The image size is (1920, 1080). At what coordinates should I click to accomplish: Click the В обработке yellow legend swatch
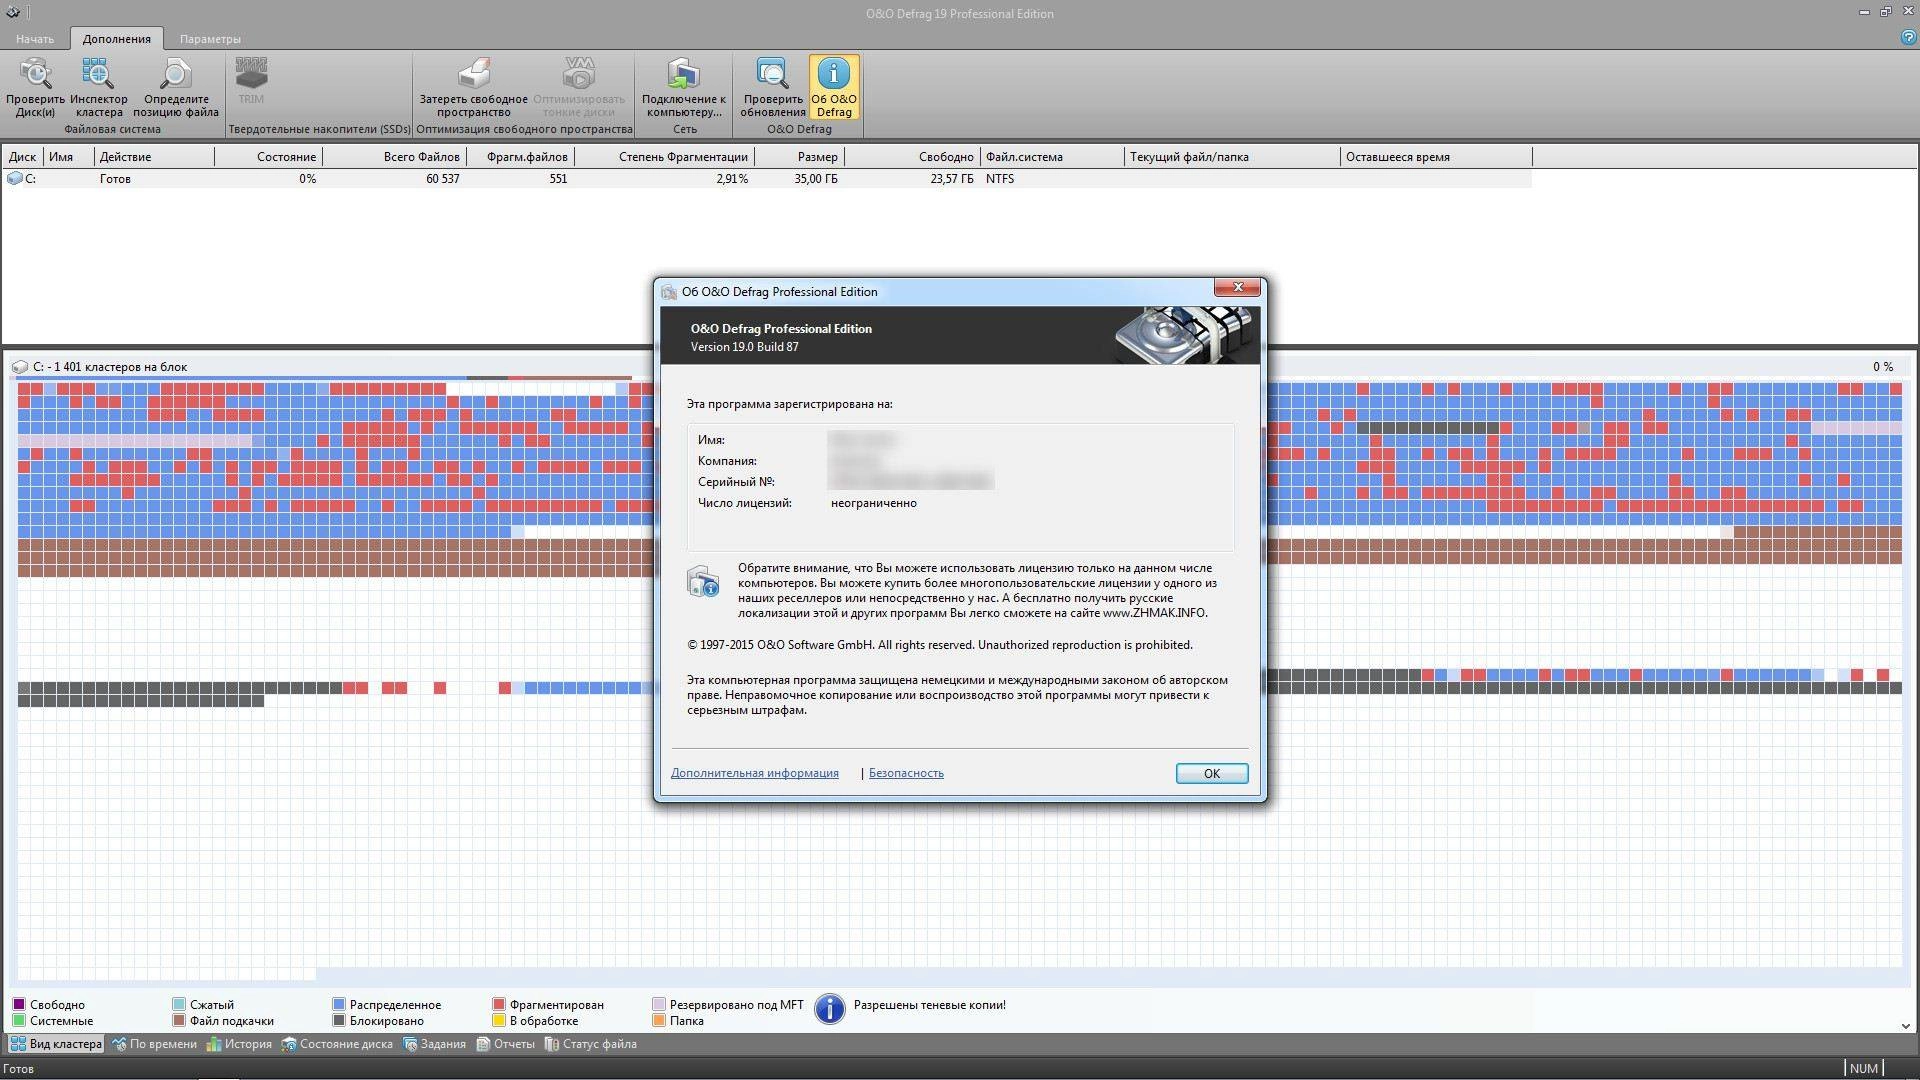click(x=499, y=1021)
